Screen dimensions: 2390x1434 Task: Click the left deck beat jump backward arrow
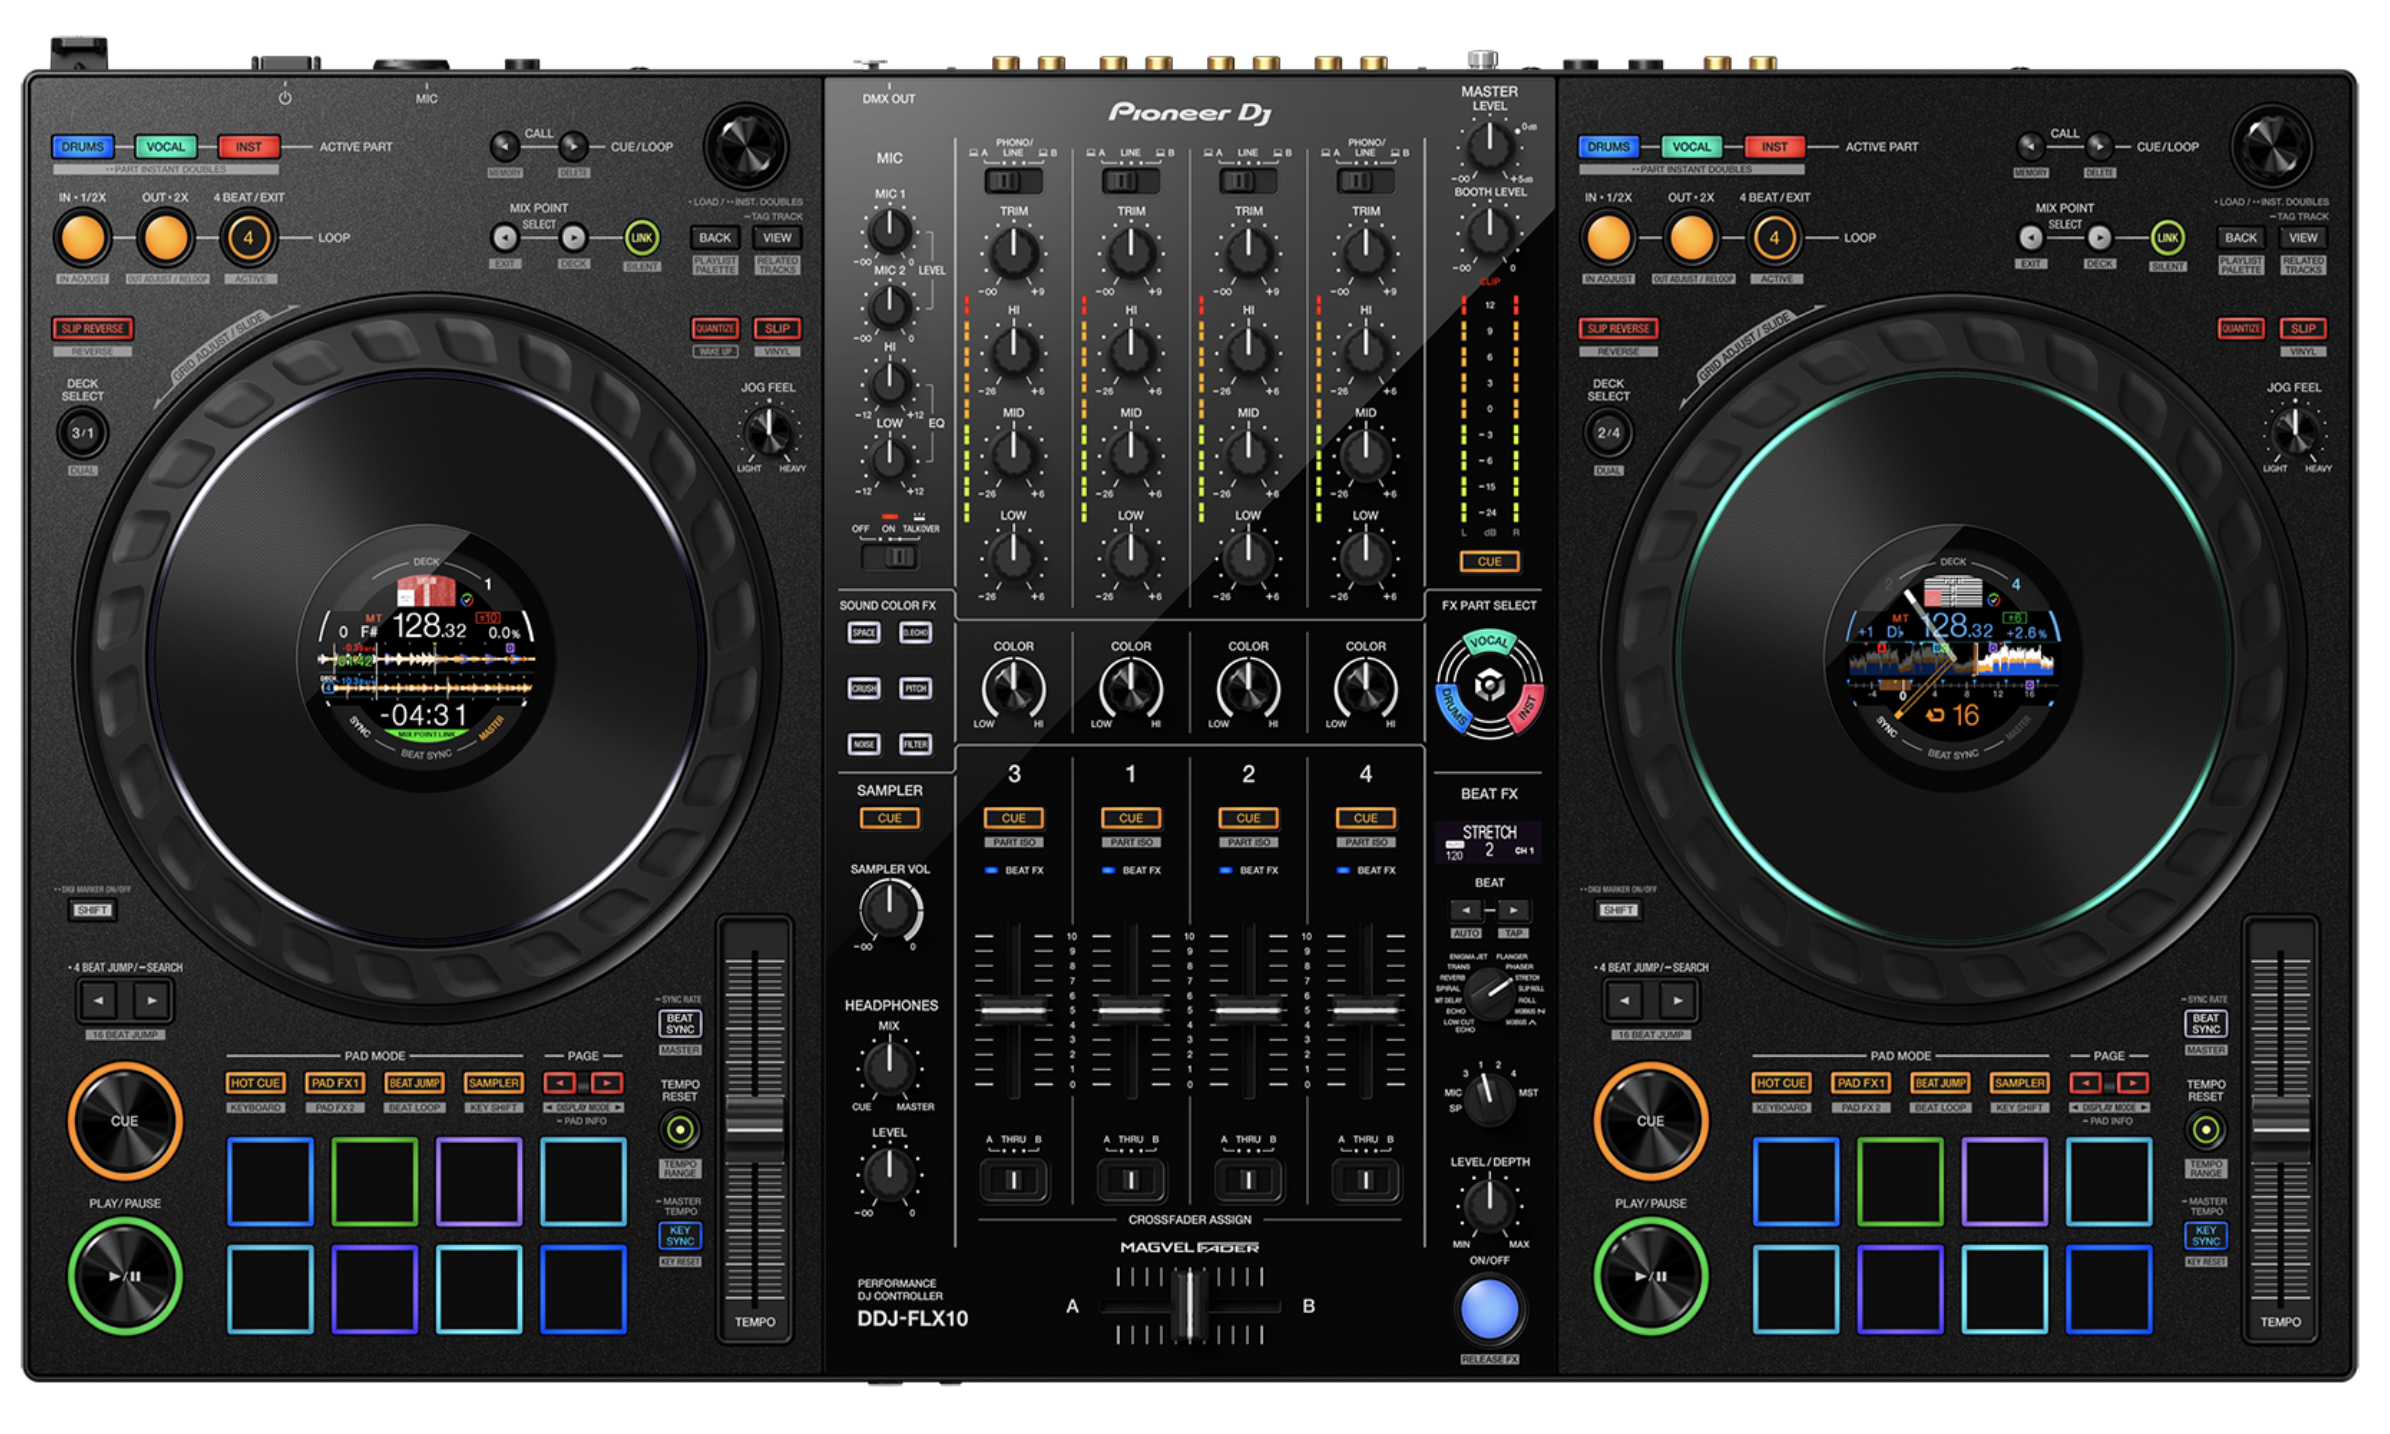point(99,1000)
